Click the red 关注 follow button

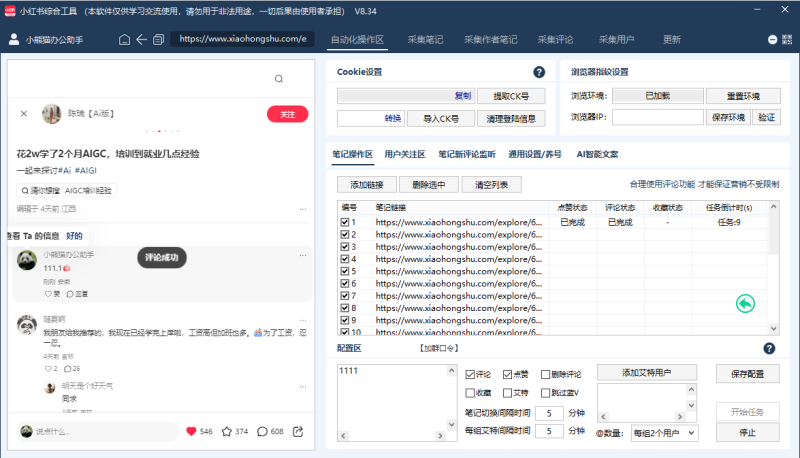coord(287,114)
